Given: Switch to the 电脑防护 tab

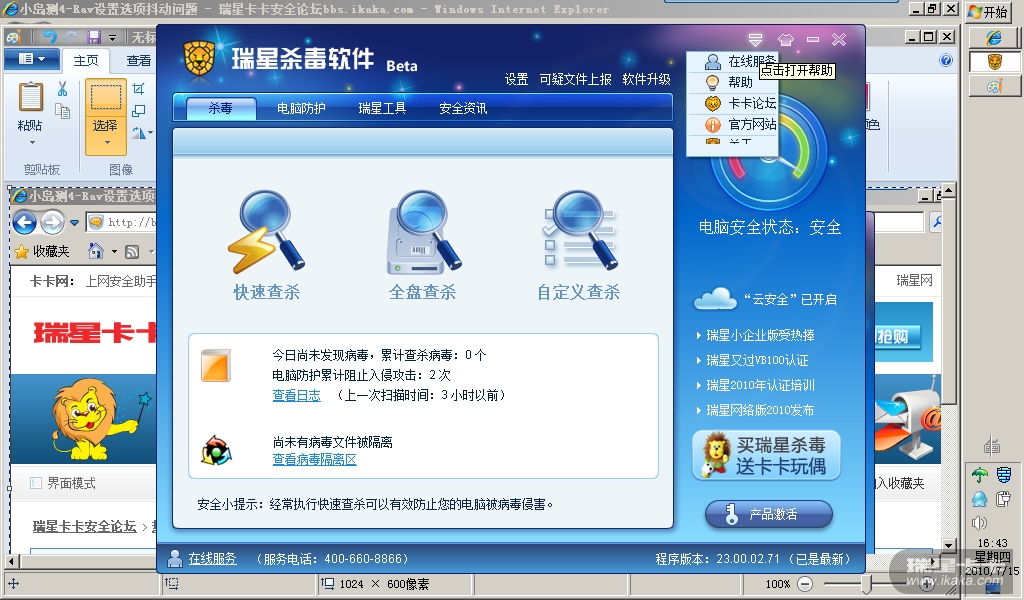Looking at the screenshot, I should (x=301, y=108).
